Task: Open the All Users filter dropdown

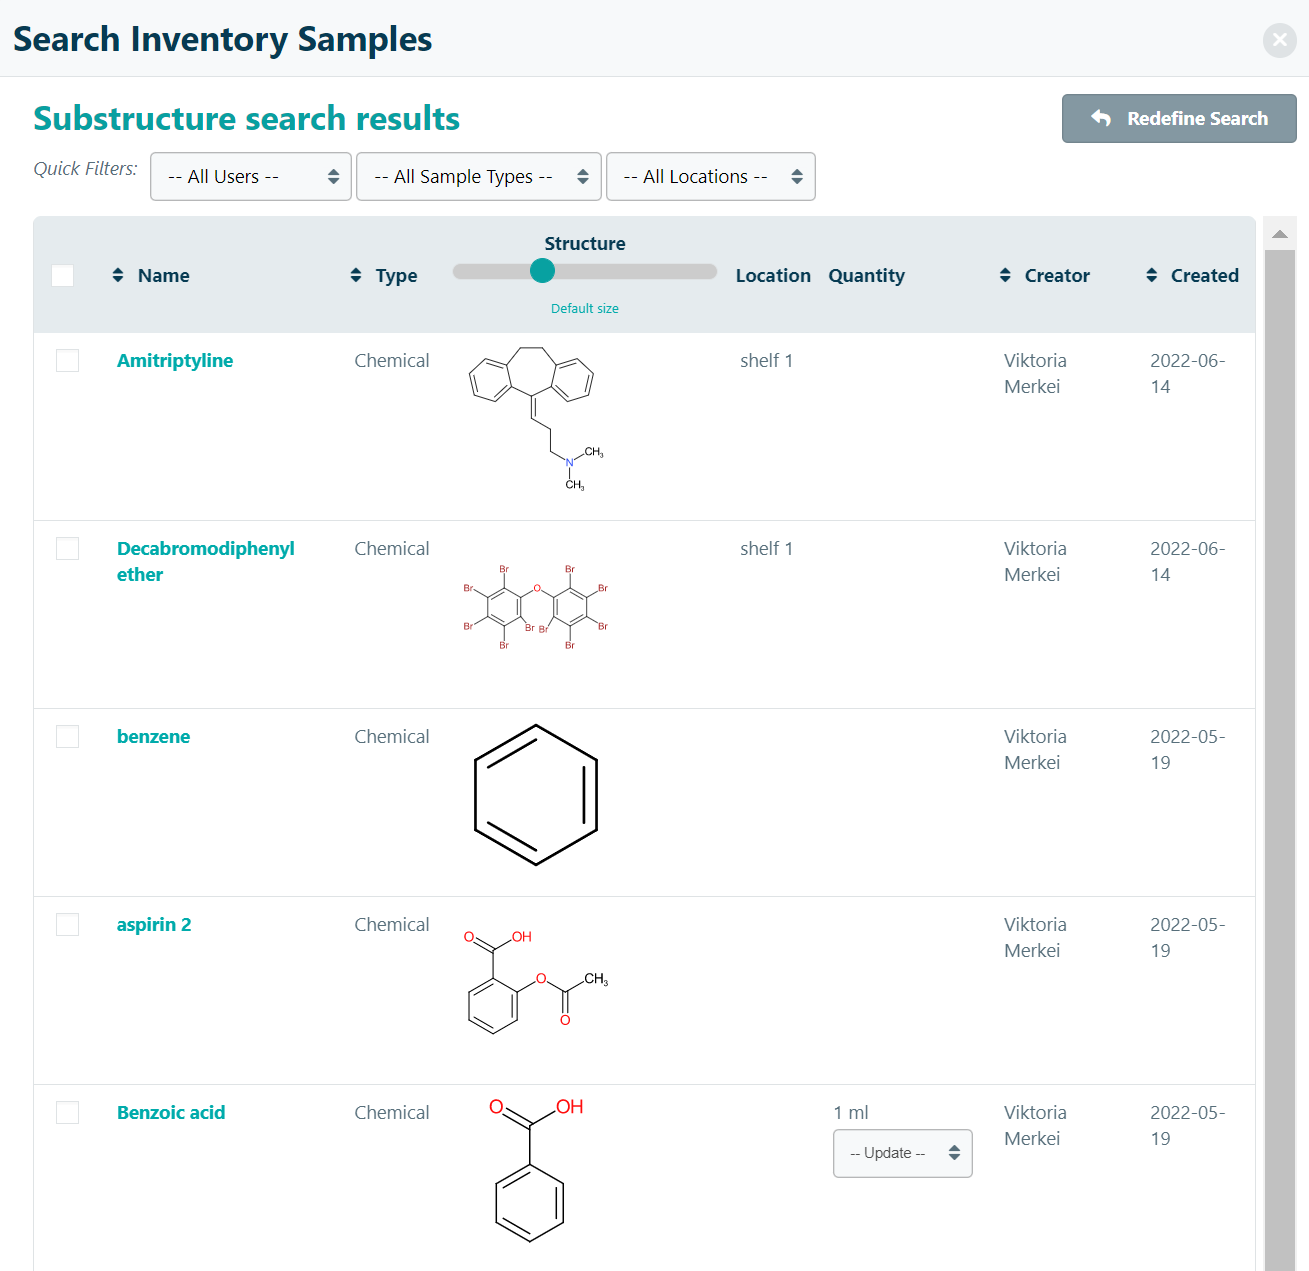Action: (x=251, y=177)
